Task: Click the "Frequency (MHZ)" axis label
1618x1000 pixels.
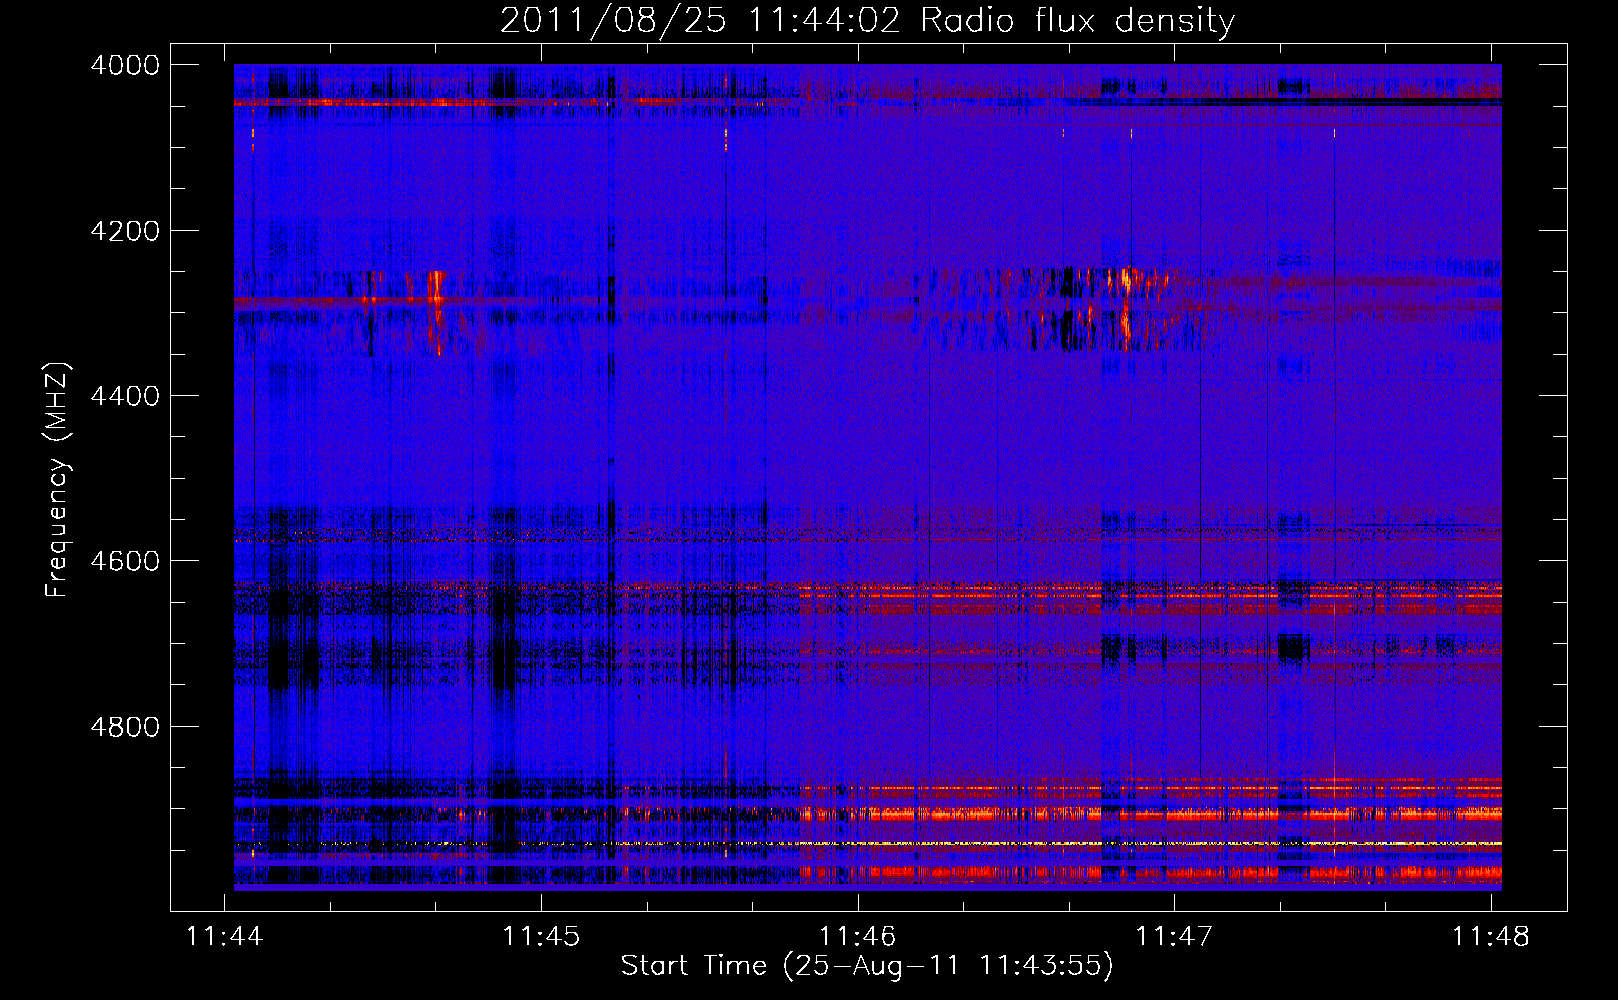Action: pos(58,480)
